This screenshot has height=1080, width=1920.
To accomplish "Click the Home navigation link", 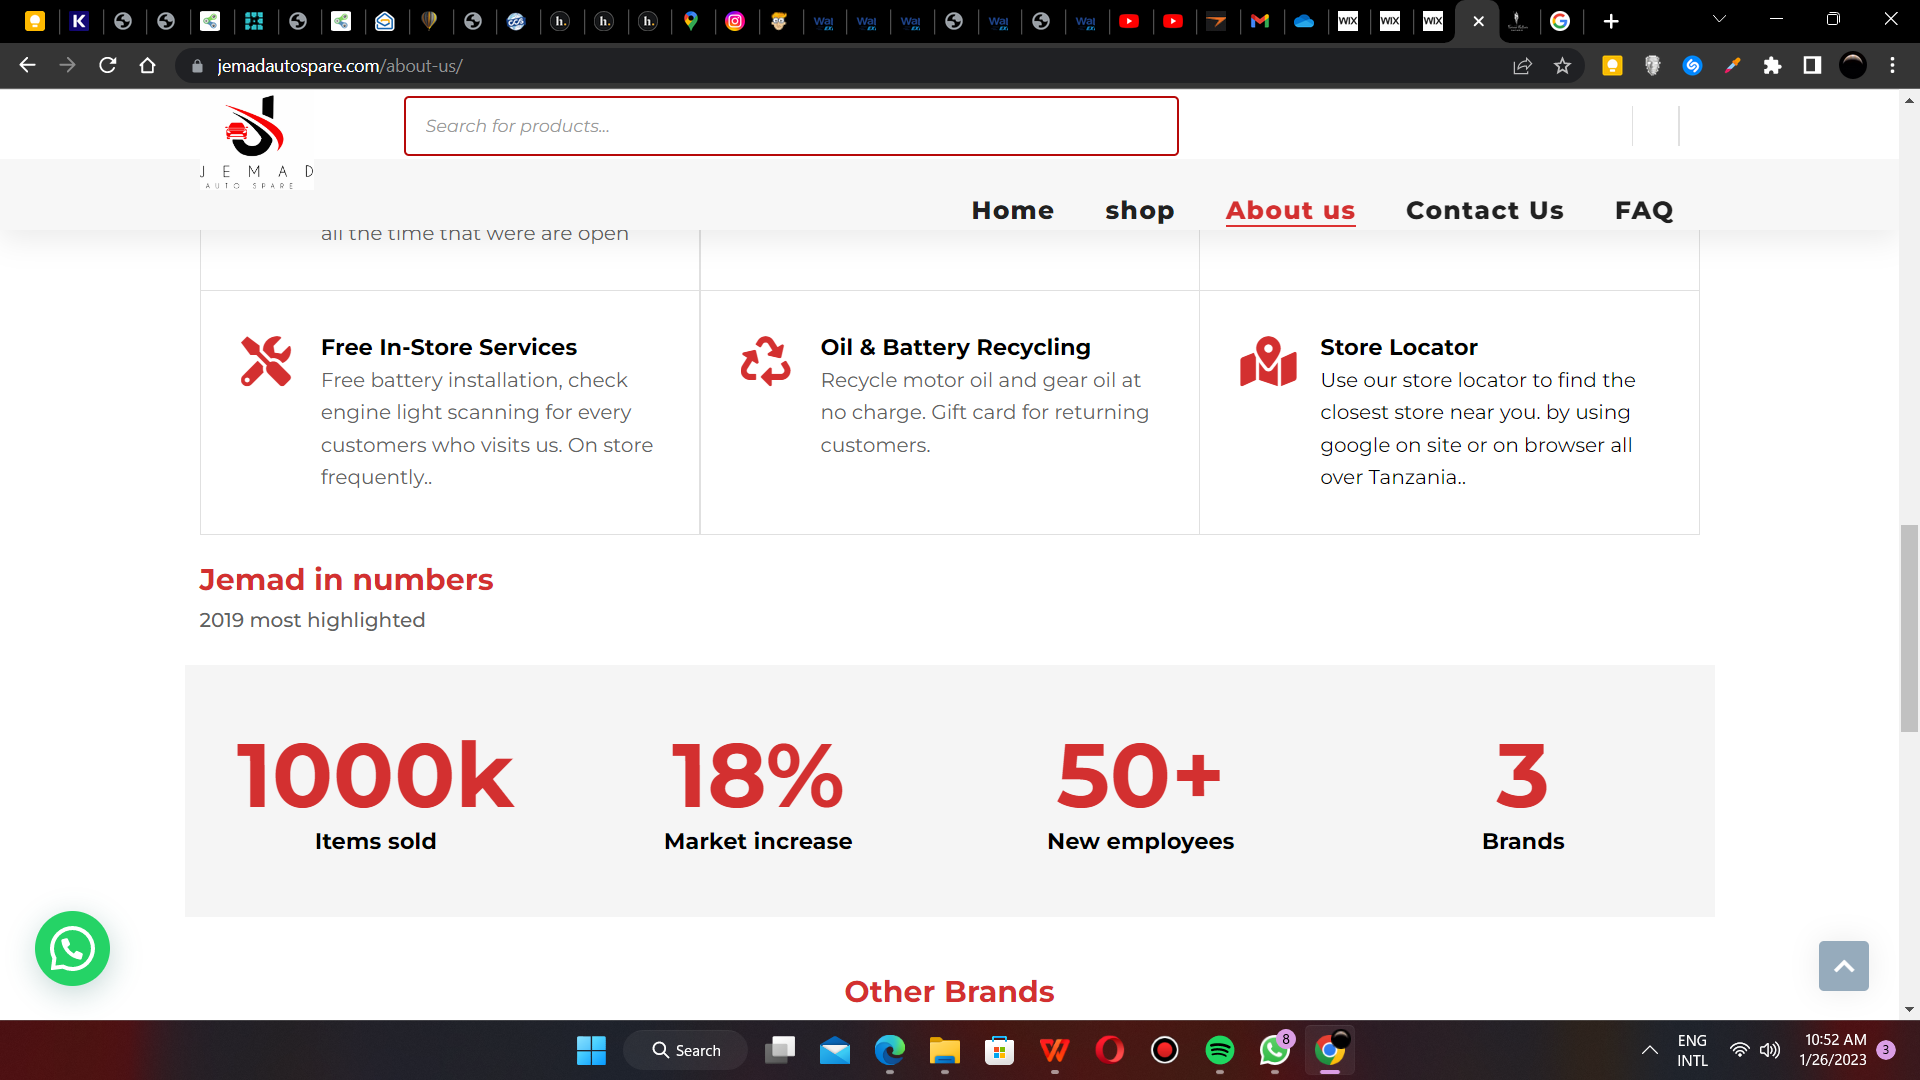I will [x=1012, y=210].
